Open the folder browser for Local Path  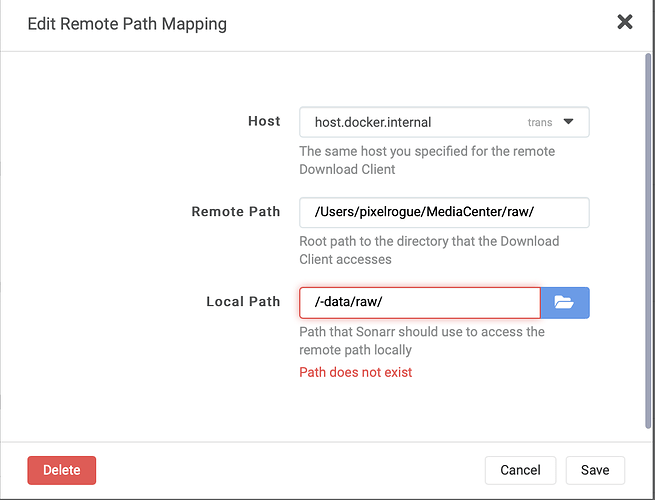click(x=565, y=302)
